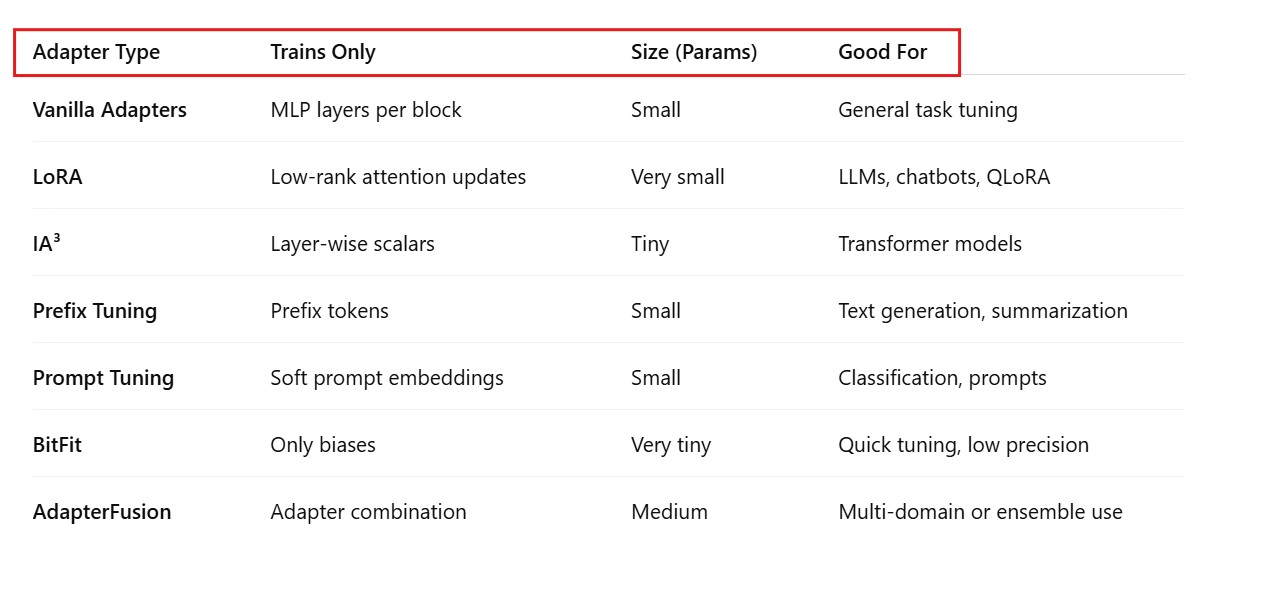
Task: Click the 'BitFit' adapter name
Action: coord(57,445)
